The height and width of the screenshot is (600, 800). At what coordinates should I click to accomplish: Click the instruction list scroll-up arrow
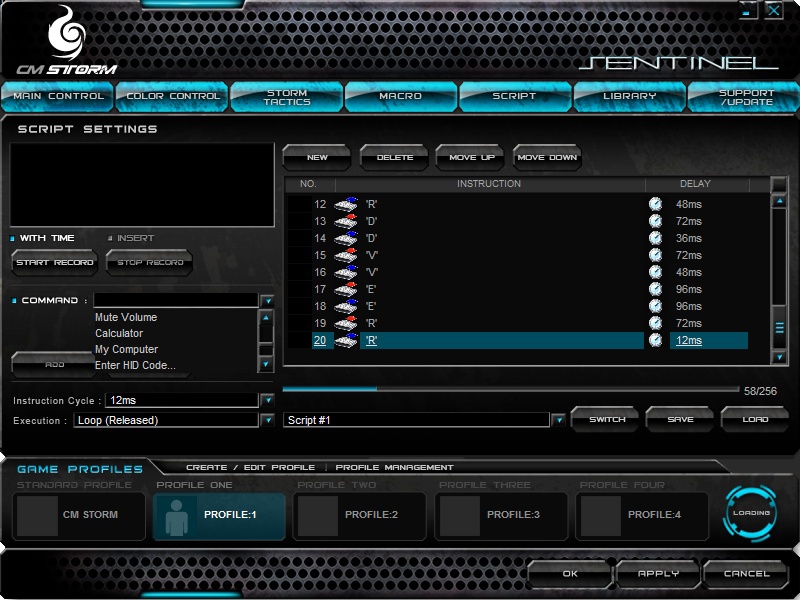click(x=779, y=202)
